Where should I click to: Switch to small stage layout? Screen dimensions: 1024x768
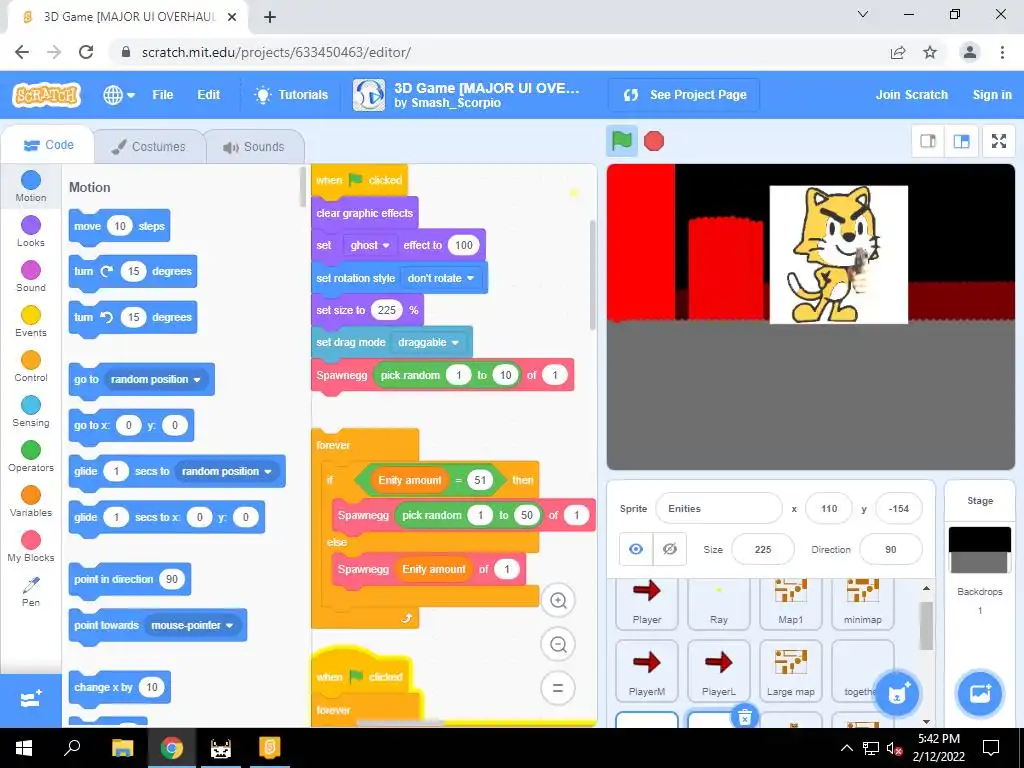tap(928, 141)
